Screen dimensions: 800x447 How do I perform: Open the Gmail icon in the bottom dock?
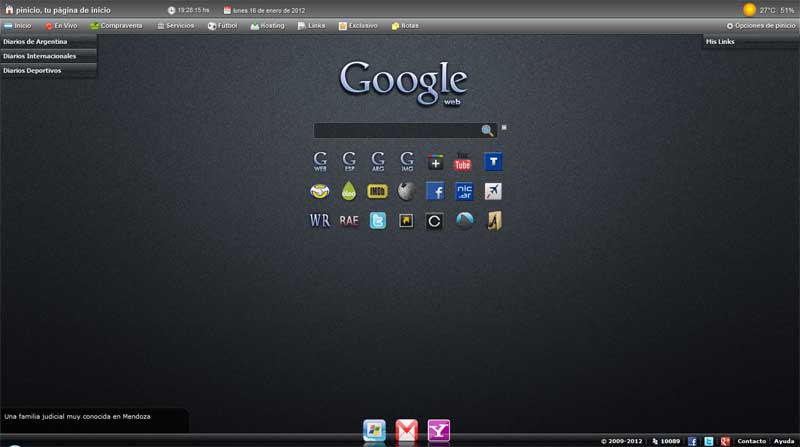[406, 431]
